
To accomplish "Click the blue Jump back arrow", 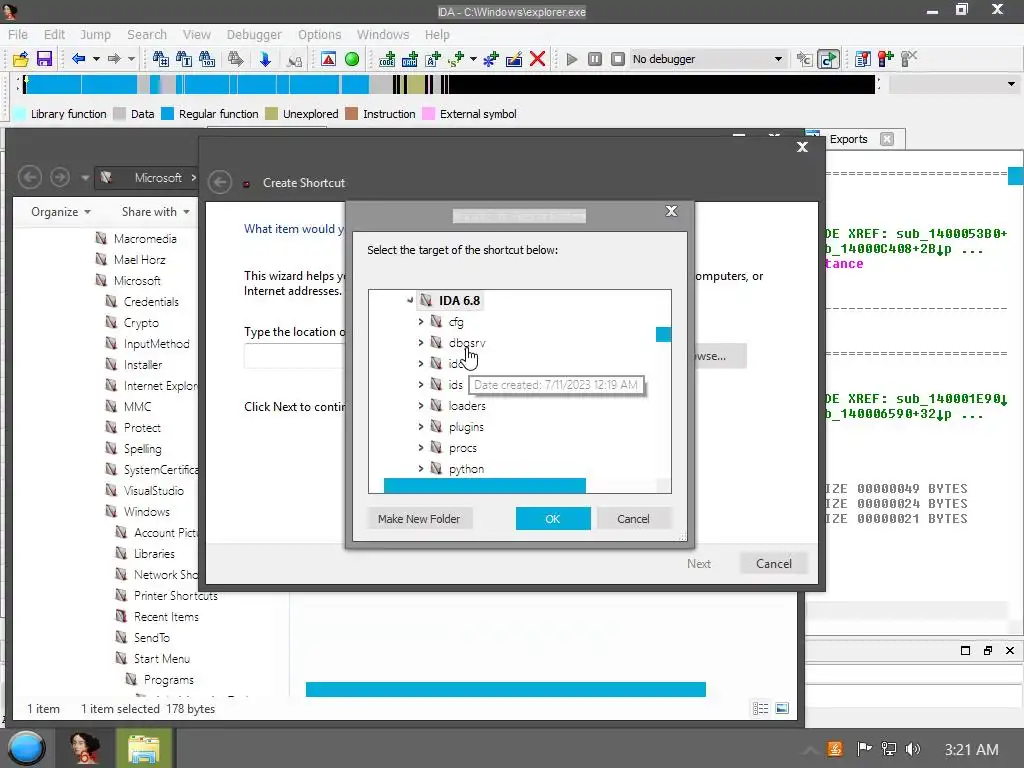I will point(78,59).
